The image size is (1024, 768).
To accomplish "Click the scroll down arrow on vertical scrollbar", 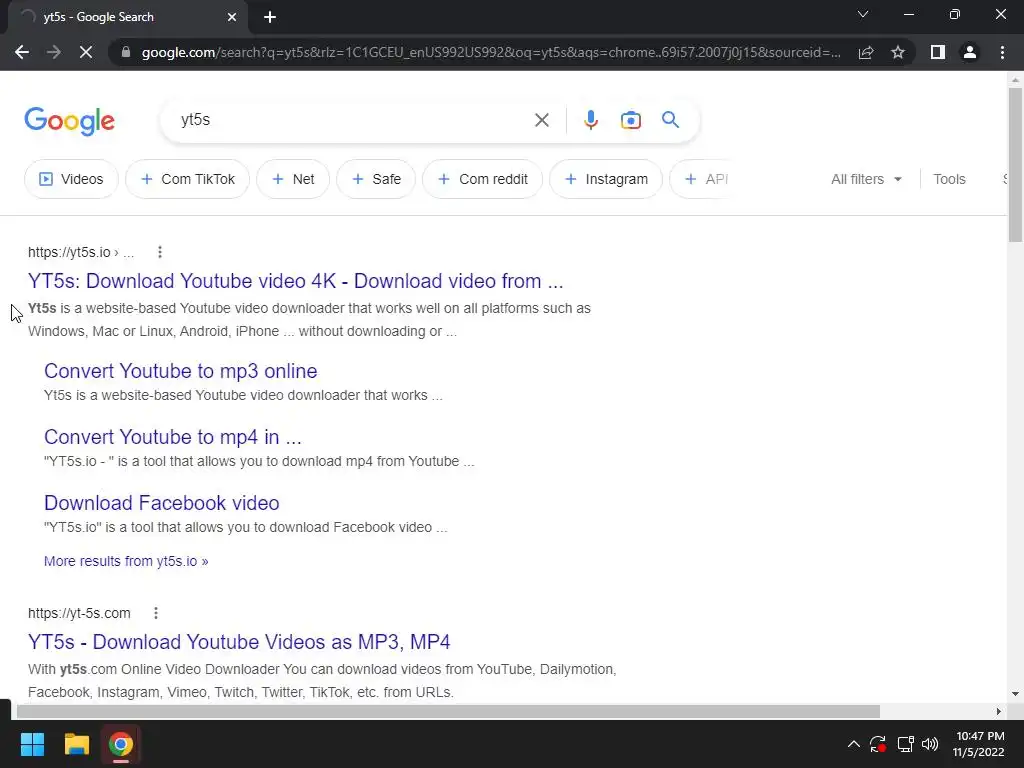I will [x=1015, y=694].
